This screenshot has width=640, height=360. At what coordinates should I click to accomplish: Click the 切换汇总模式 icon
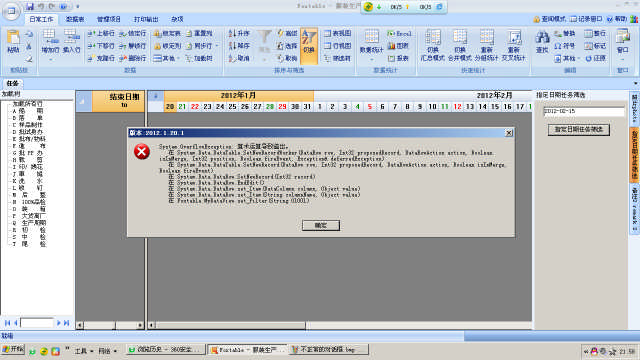pos(432,45)
